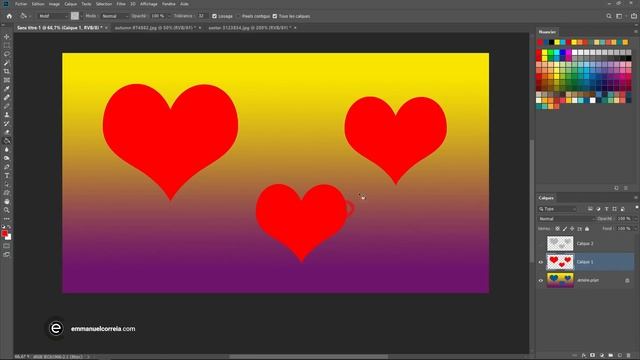Click the Tolérance input field
The image size is (640, 360).
point(201,16)
